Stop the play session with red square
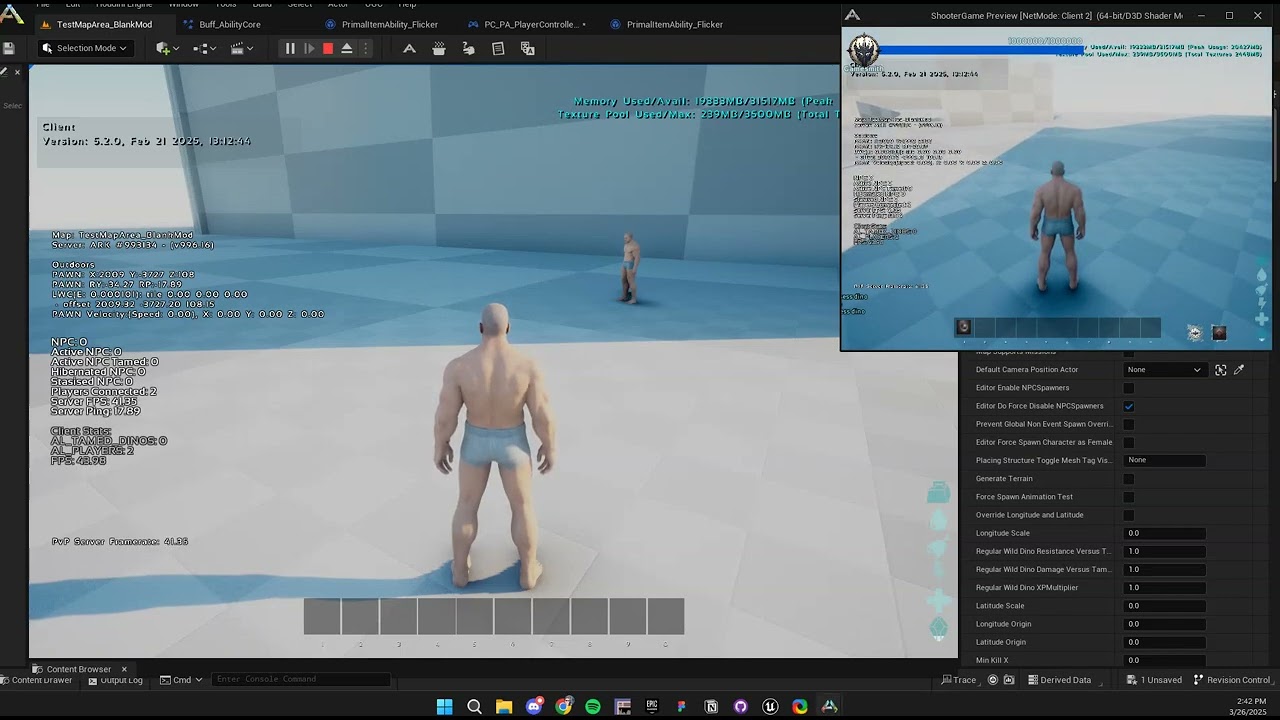The image size is (1280, 720). [328, 48]
